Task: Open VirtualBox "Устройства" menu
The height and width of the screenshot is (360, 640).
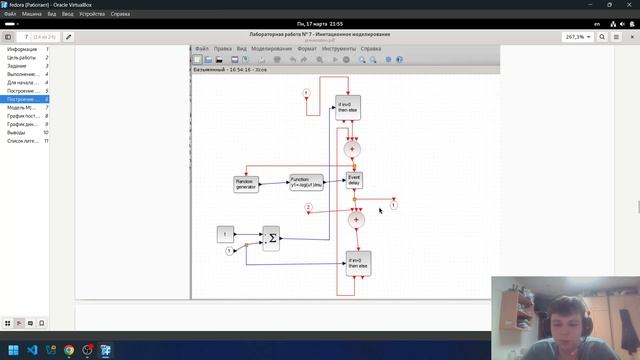Action: [92, 14]
